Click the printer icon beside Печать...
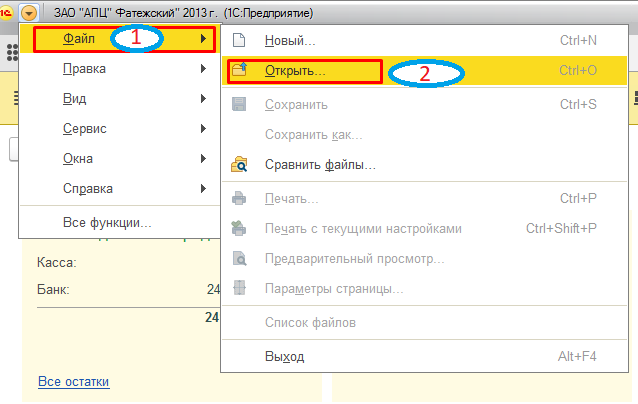Viewport: 638px width, 404px height. tap(239, 199)
